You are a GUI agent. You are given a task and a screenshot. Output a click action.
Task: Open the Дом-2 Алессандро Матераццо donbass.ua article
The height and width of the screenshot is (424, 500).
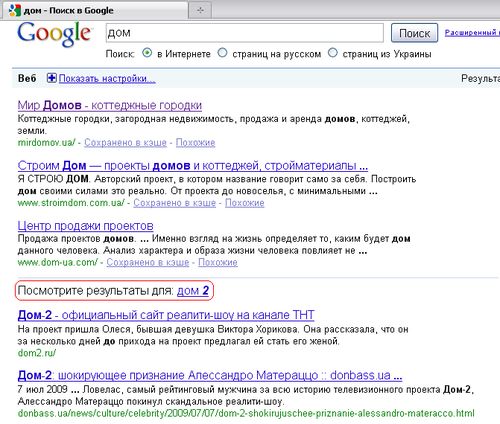click(210, 375)
